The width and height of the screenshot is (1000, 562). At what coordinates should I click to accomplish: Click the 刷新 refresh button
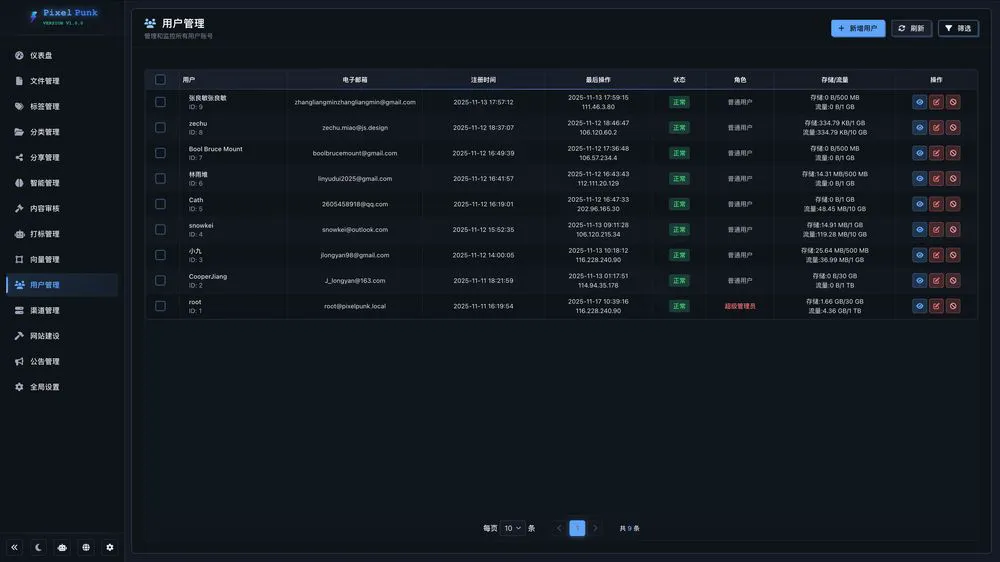(x=910, y=28)
